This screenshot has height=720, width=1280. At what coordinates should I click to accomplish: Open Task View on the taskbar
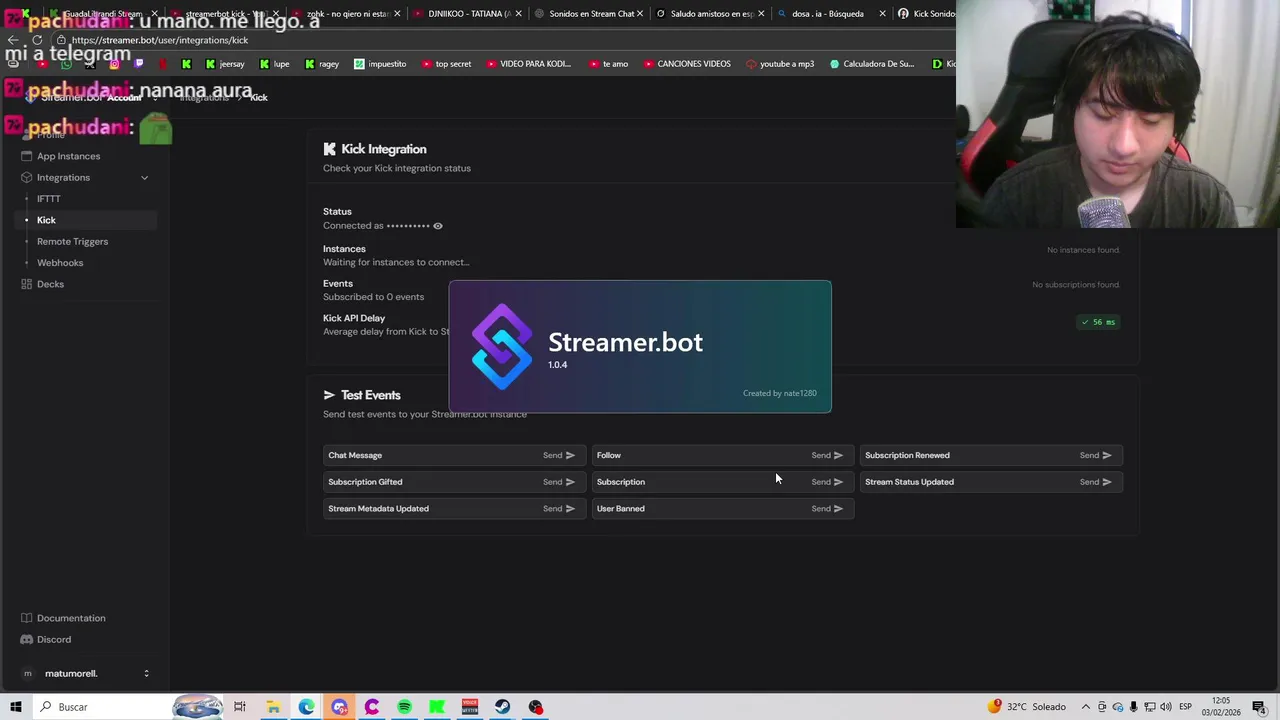click(240, 707)
